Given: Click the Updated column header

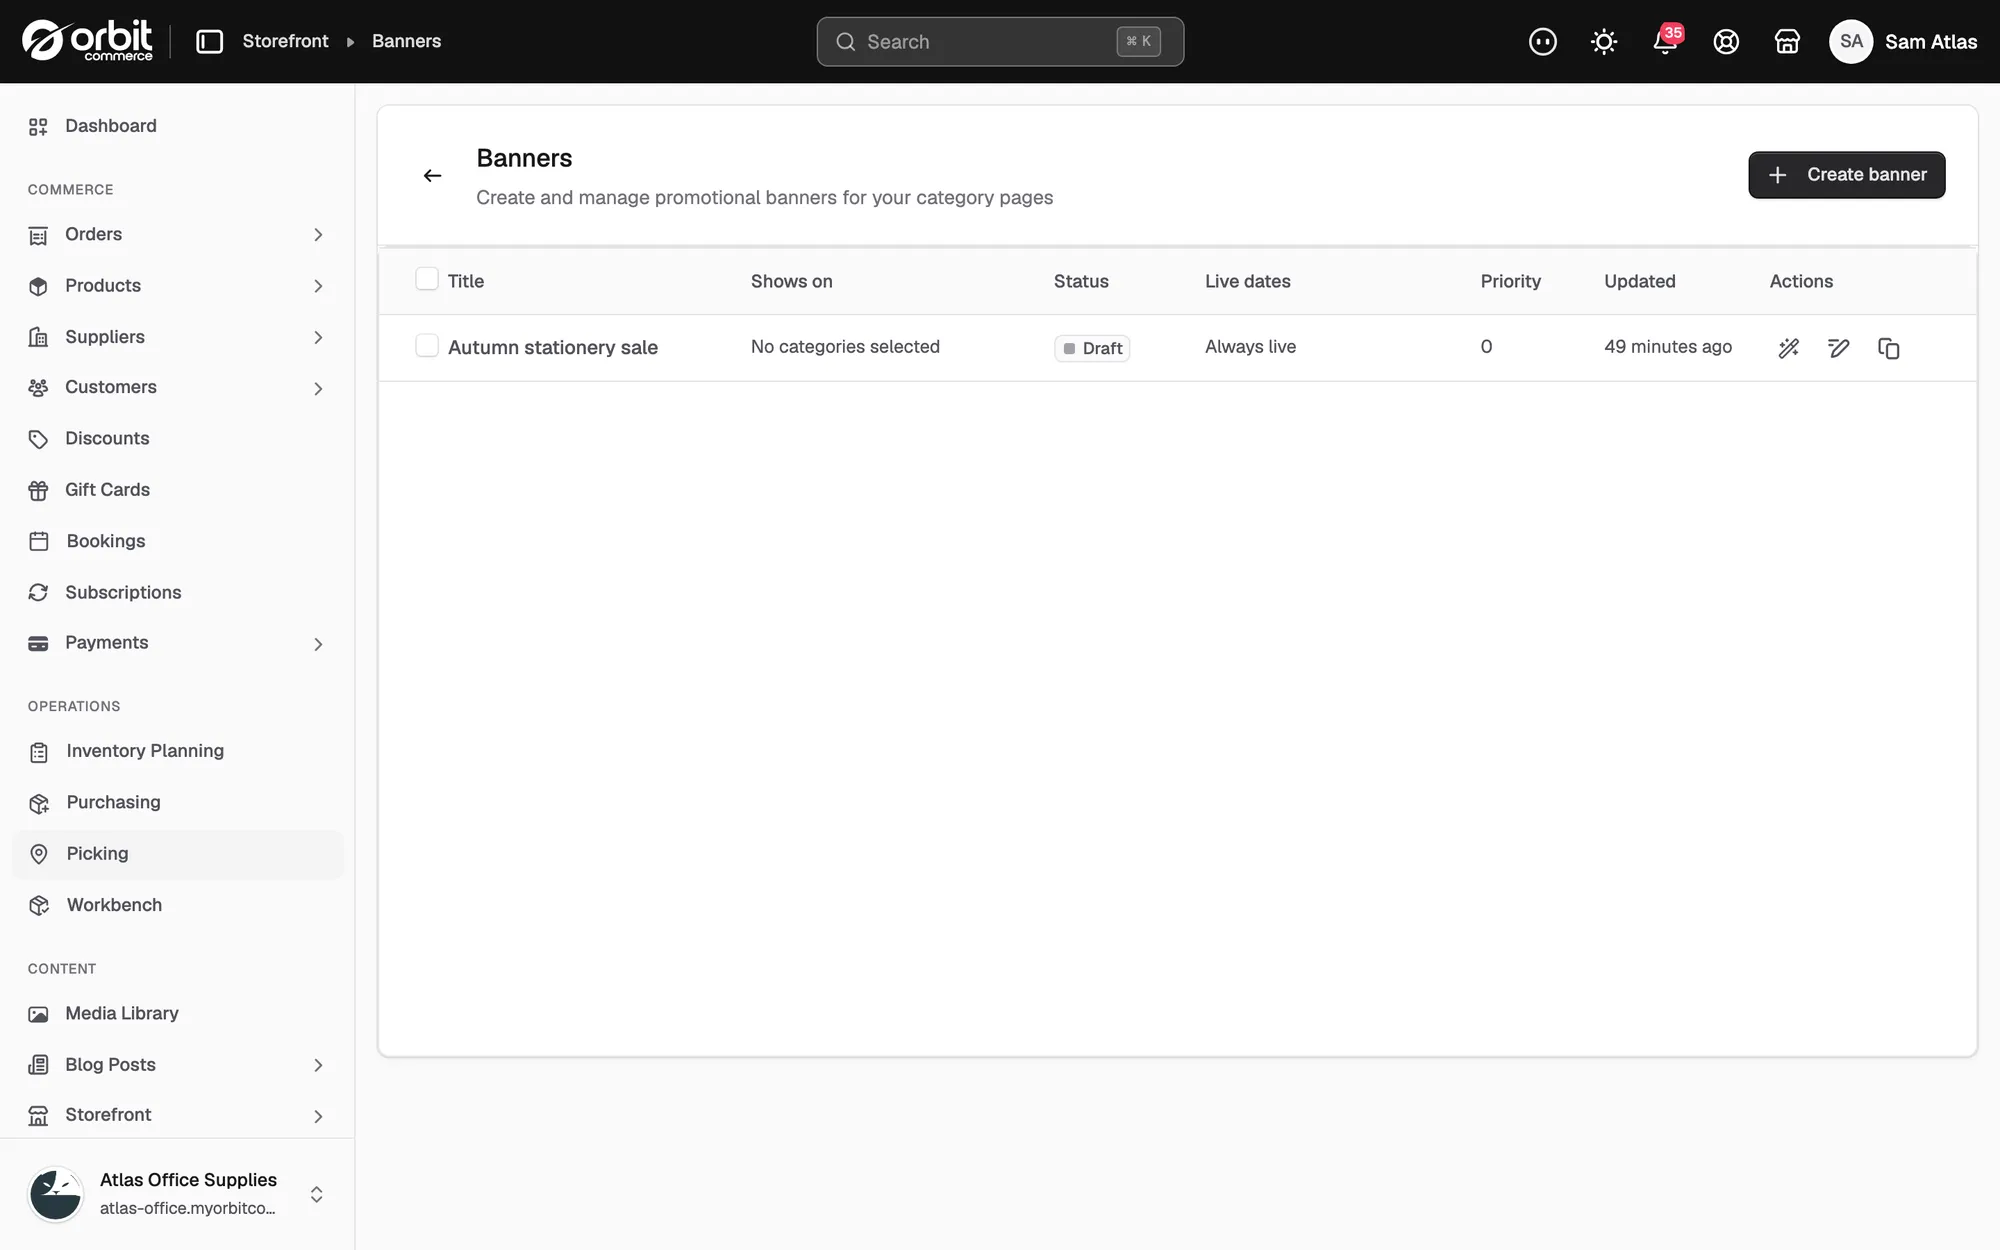Looking at the screenshot, I should coord(1639,282).
